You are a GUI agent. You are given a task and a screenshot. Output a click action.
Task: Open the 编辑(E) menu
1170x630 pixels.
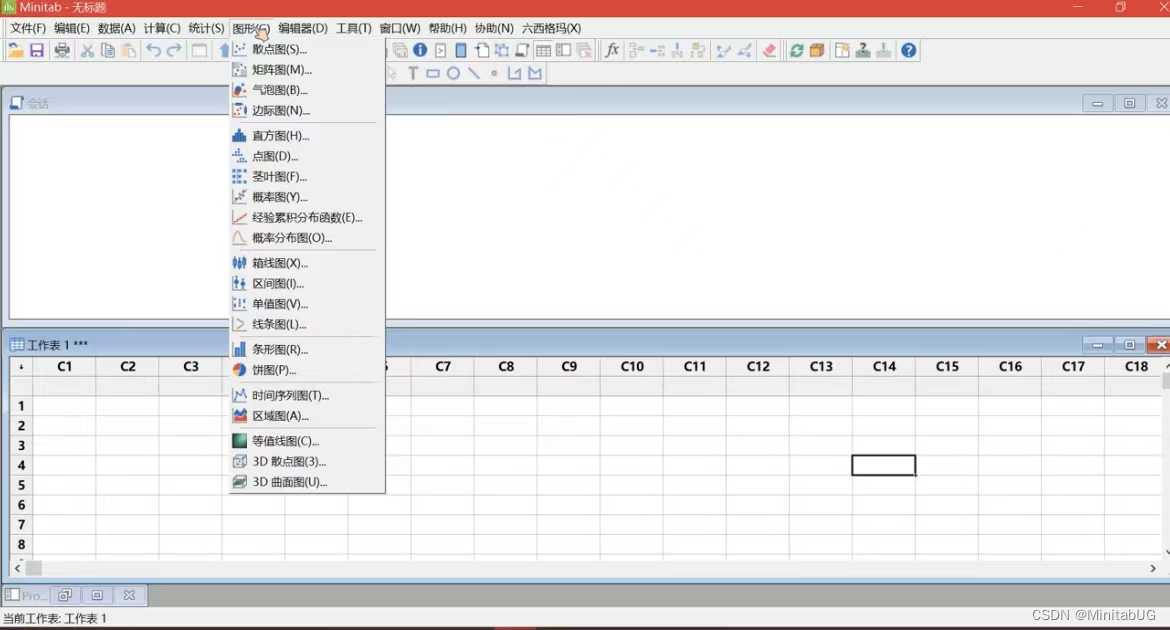coord(72,28)
